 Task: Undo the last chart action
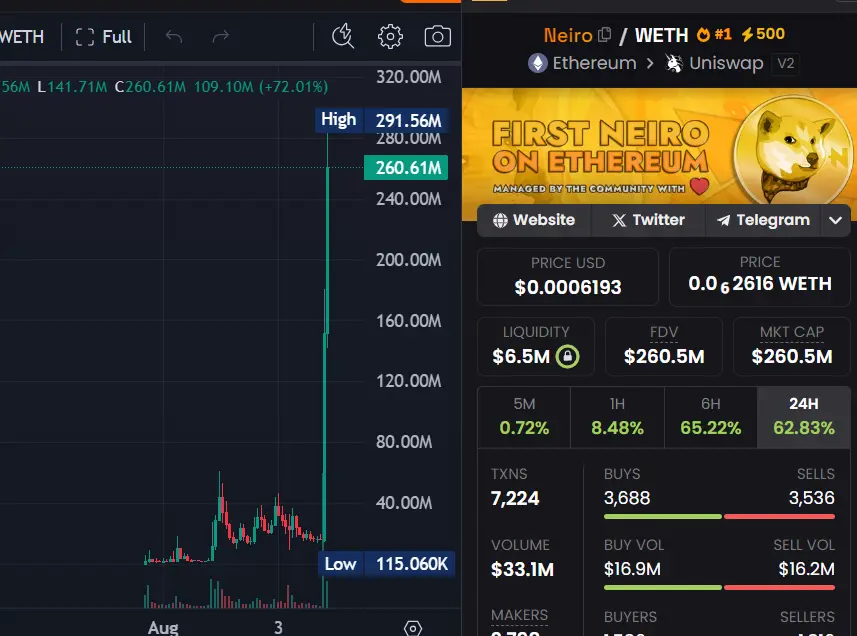pyautogui.click(x=174, y=37)
